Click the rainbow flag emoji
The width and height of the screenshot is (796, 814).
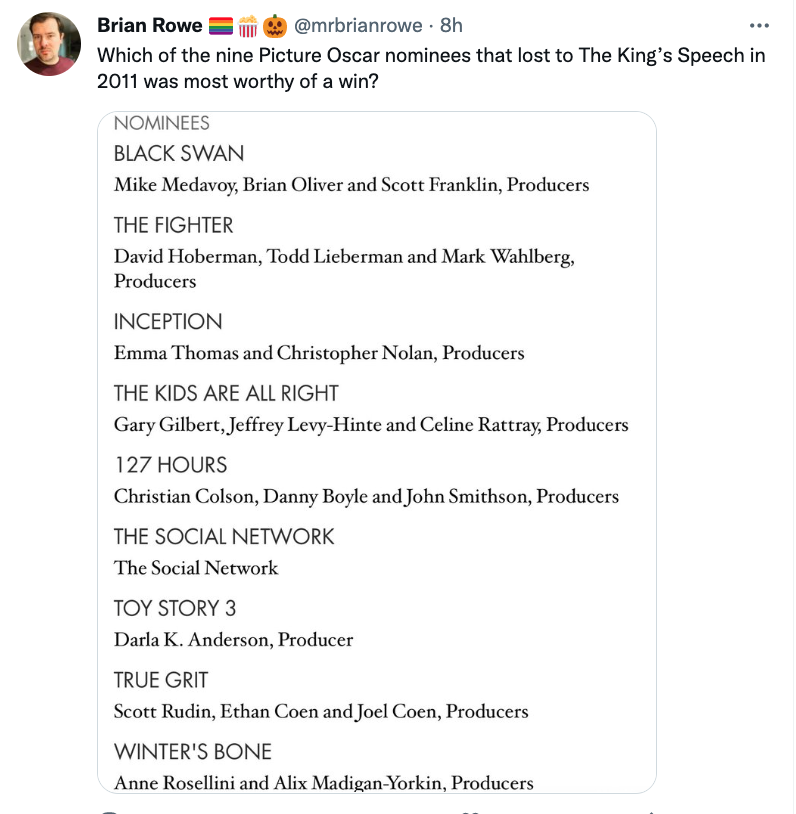(220, 25)
